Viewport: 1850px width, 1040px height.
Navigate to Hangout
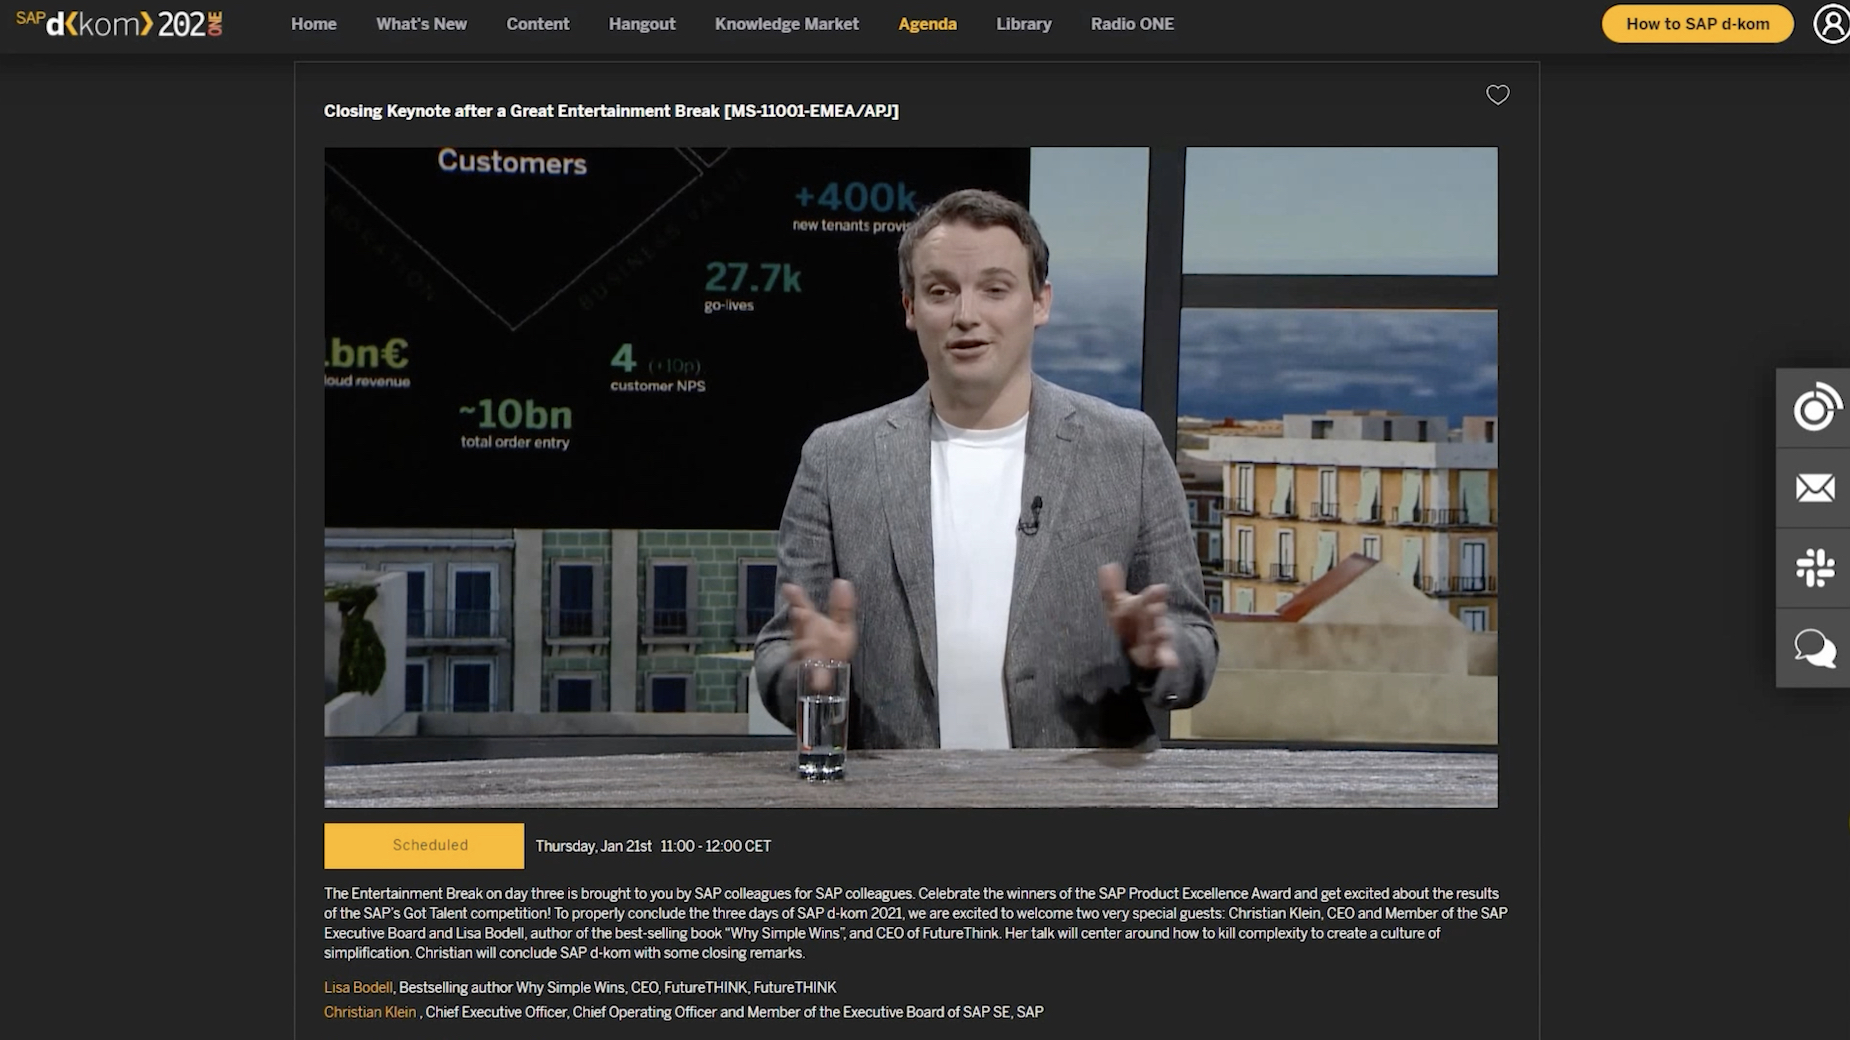[642, 24]
